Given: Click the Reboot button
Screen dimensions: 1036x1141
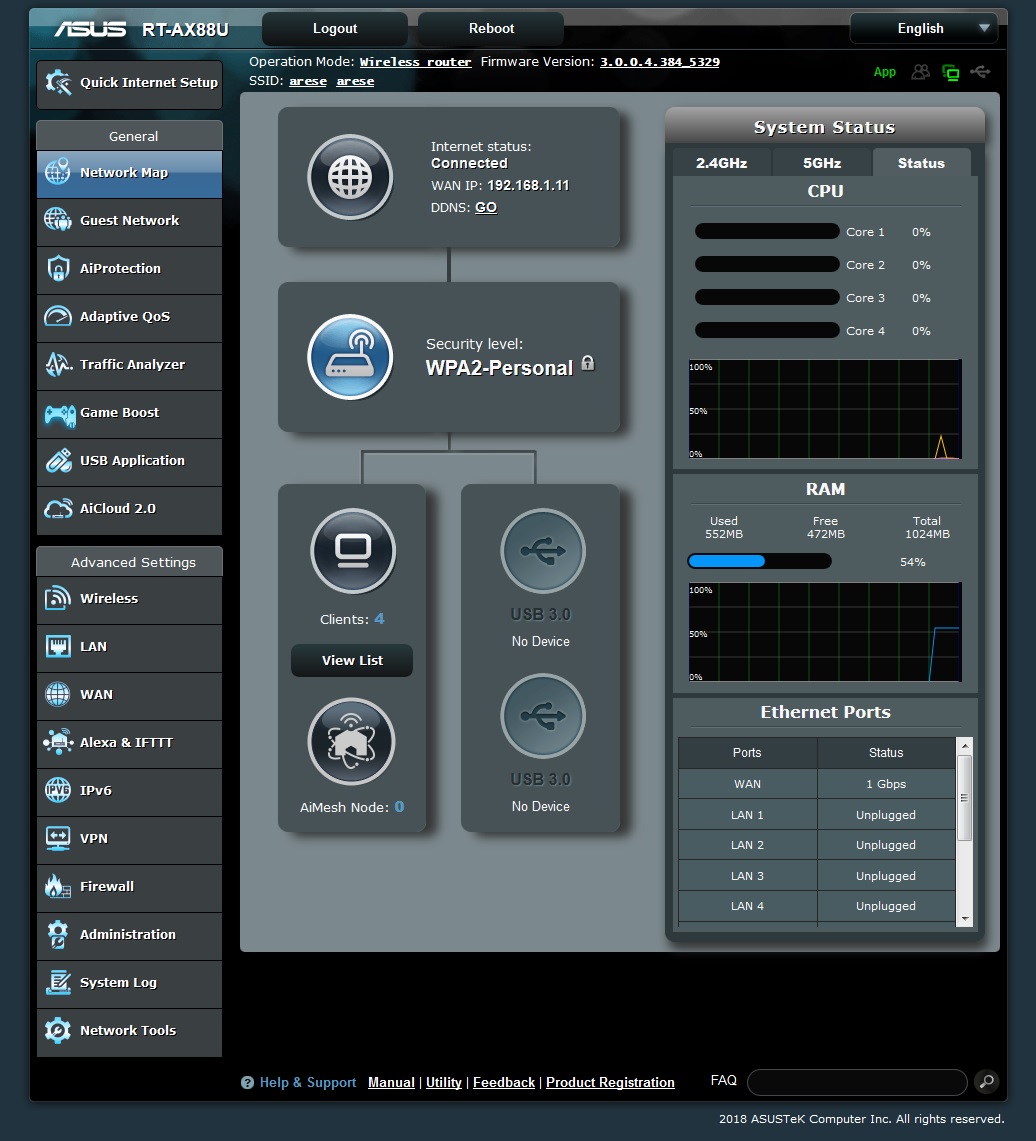Looking at the screenshot, I should click(x=491, y=29).
